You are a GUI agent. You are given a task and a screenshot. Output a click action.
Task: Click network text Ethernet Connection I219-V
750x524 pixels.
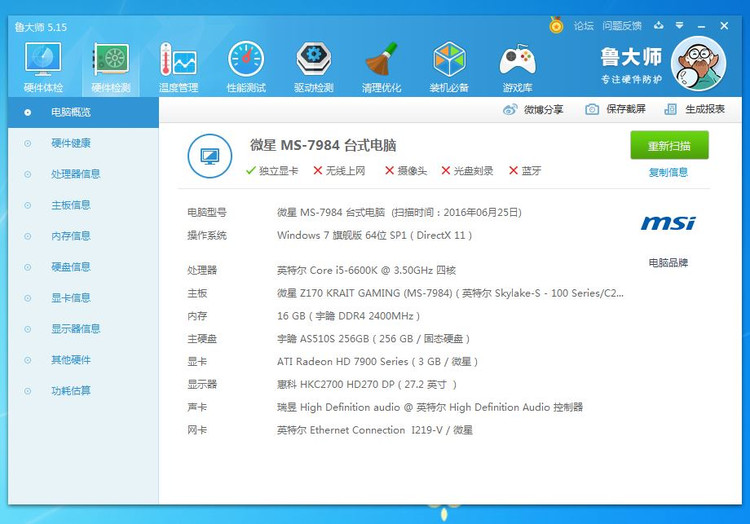[x=375, y=430]
